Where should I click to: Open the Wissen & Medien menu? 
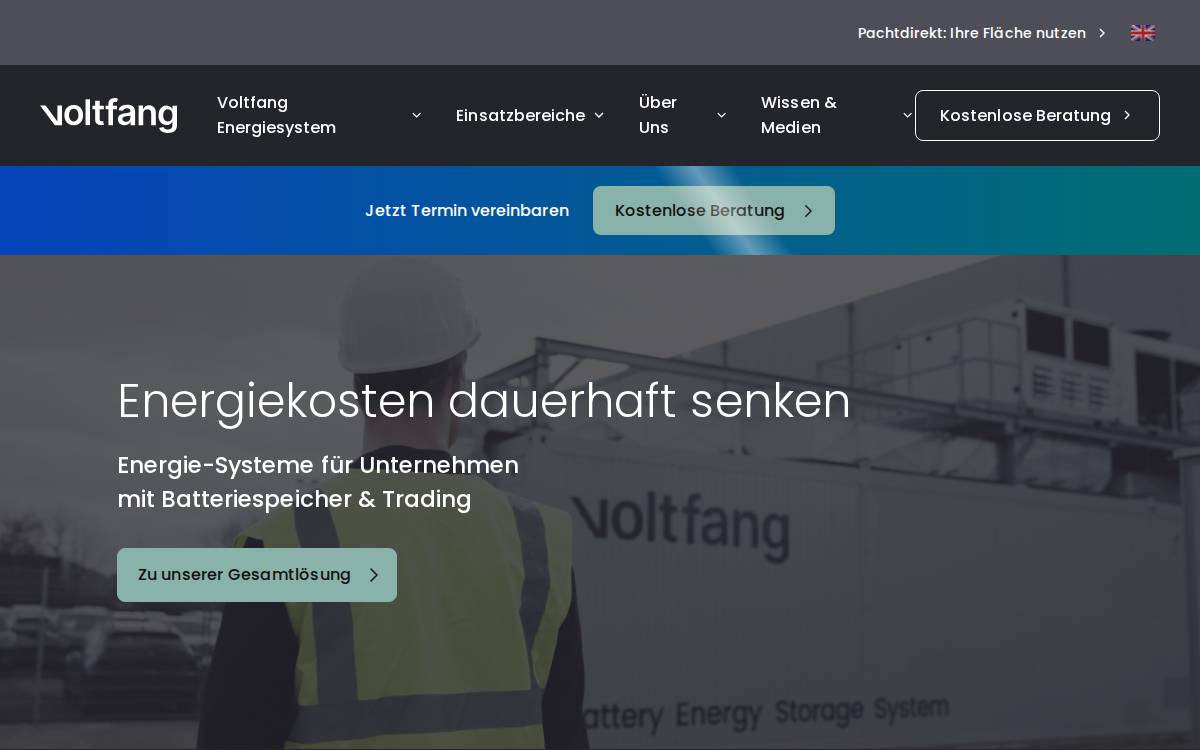799,115
